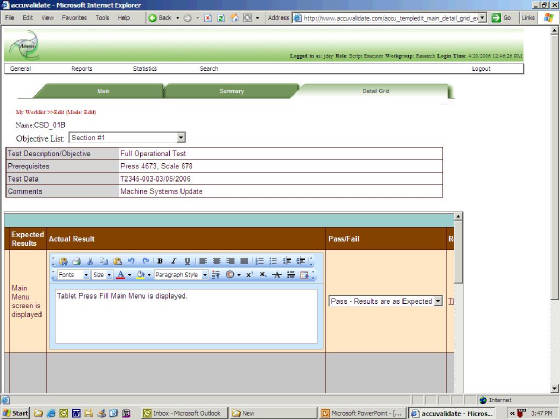Viewport: 560px width, 420px height.
Task: Open the Paragraph Style dropdown
Action: click(x=181, y=275)
